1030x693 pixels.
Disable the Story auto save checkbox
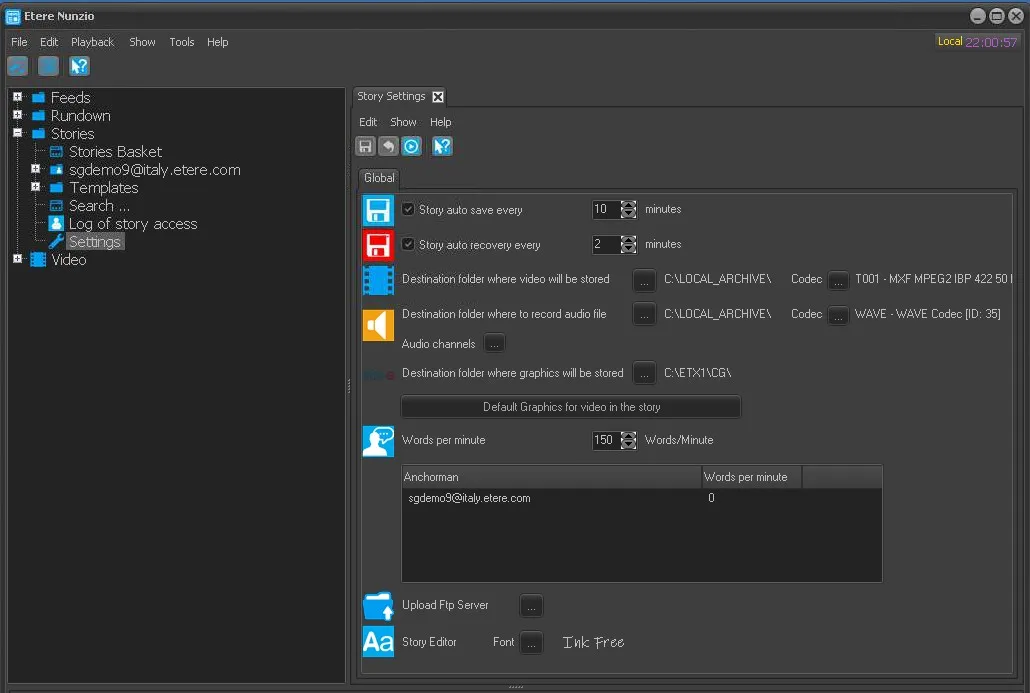coord(408,210)
